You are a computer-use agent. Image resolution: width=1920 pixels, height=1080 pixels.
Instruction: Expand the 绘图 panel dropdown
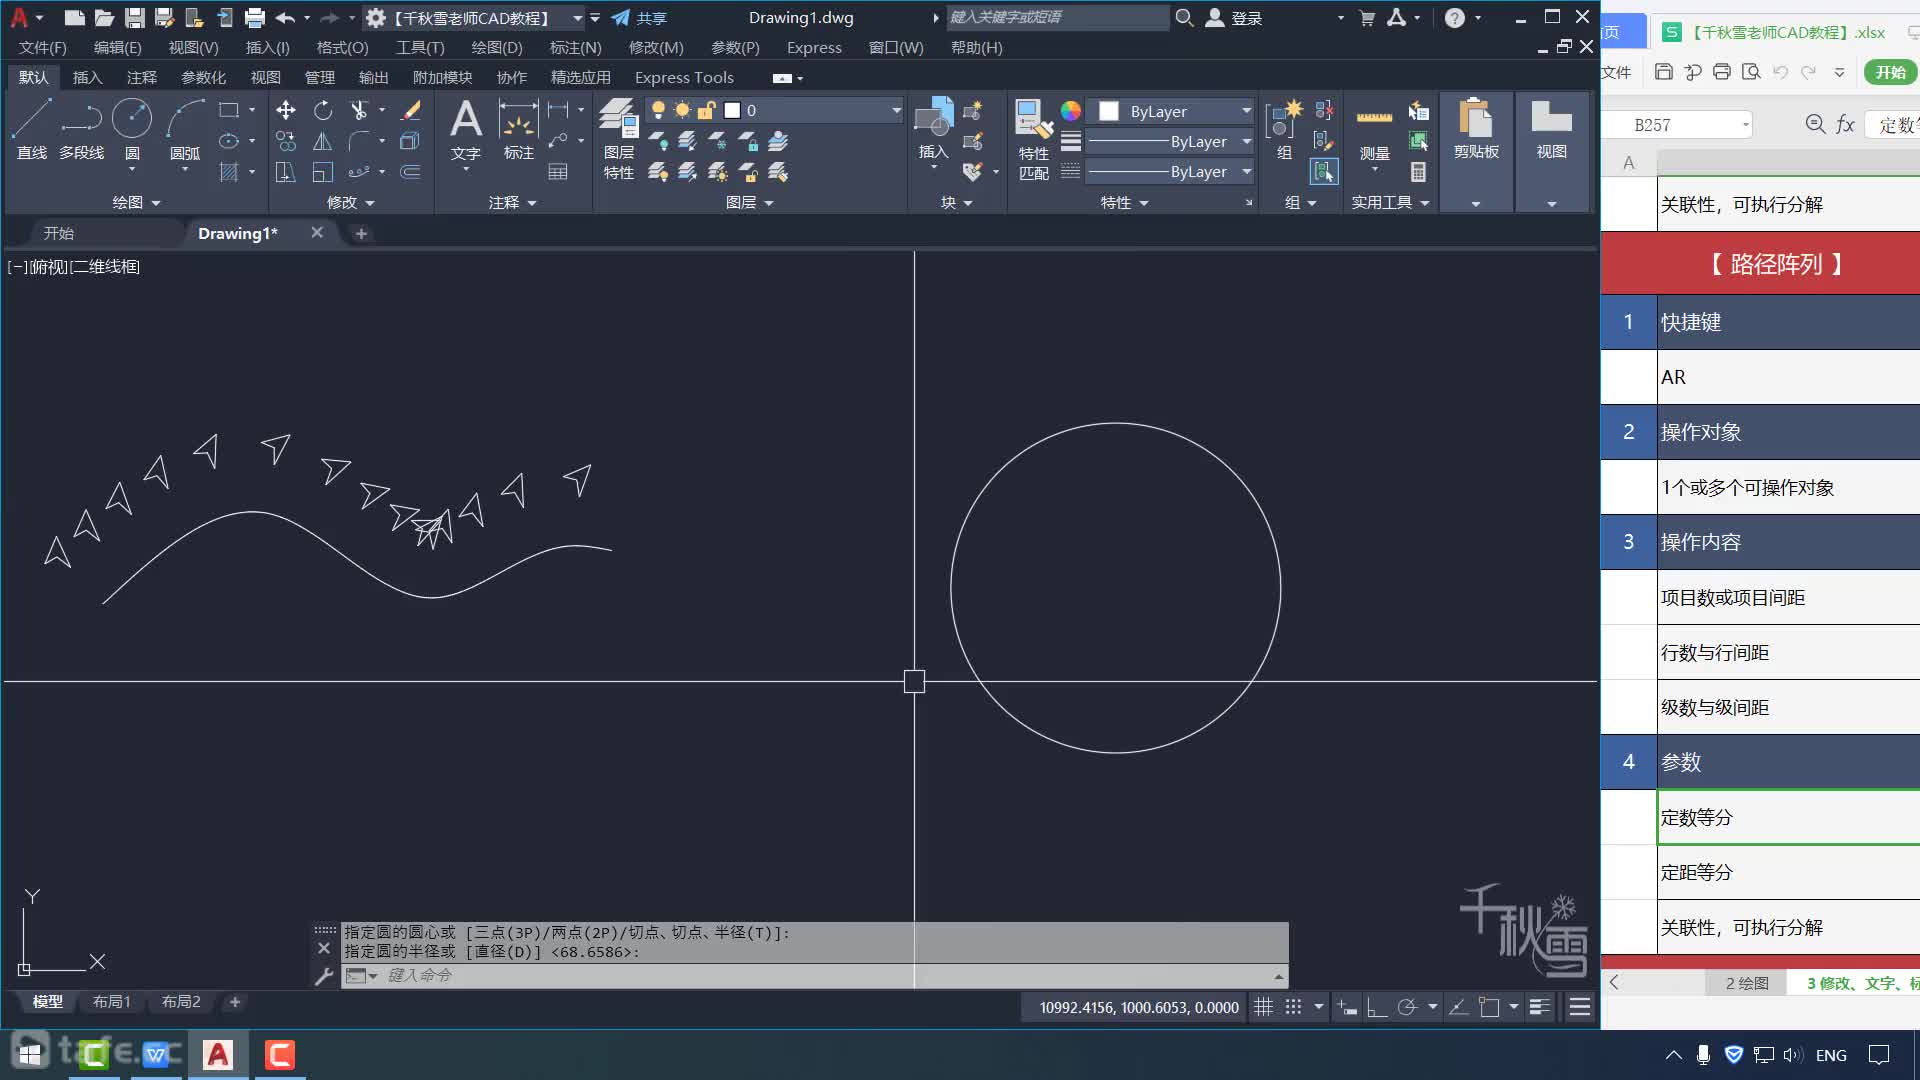point(136,202)
